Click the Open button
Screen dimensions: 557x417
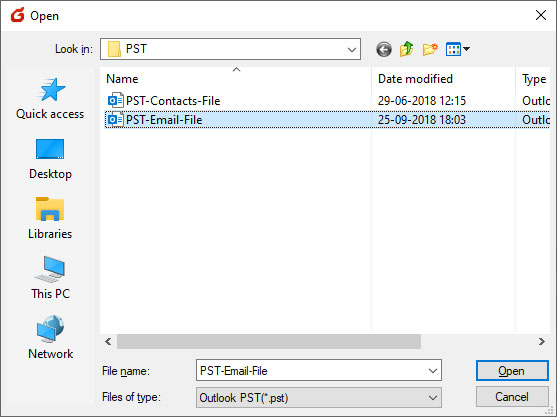click(x=512, y=370)
